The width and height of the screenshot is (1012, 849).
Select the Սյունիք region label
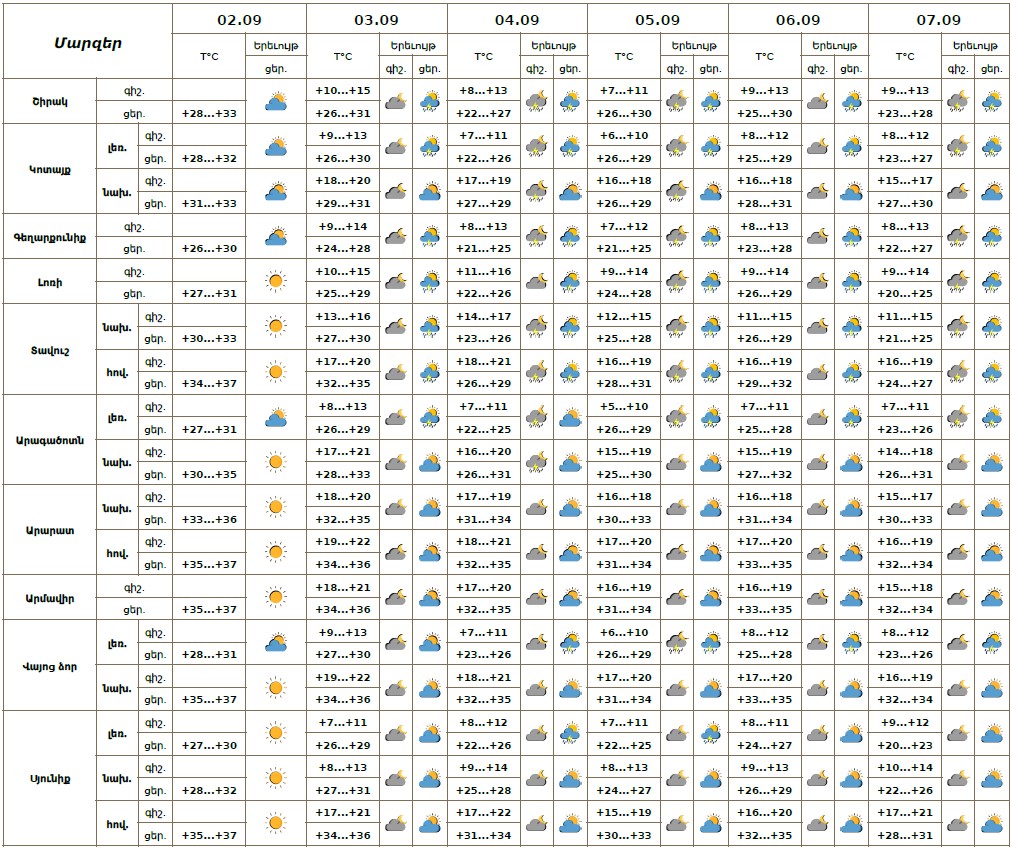(50, 779)
